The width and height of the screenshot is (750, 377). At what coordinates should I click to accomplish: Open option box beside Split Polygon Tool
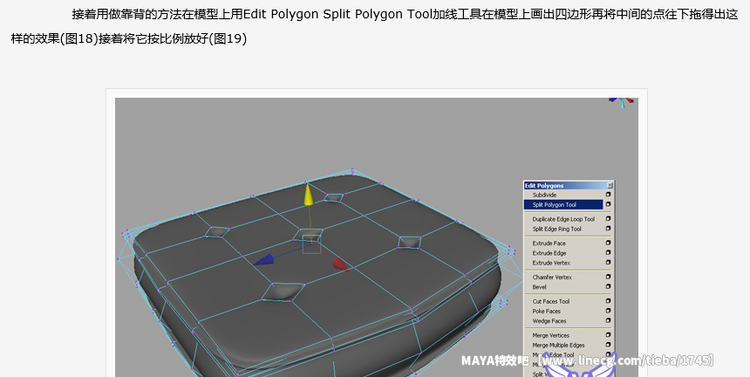608,204
